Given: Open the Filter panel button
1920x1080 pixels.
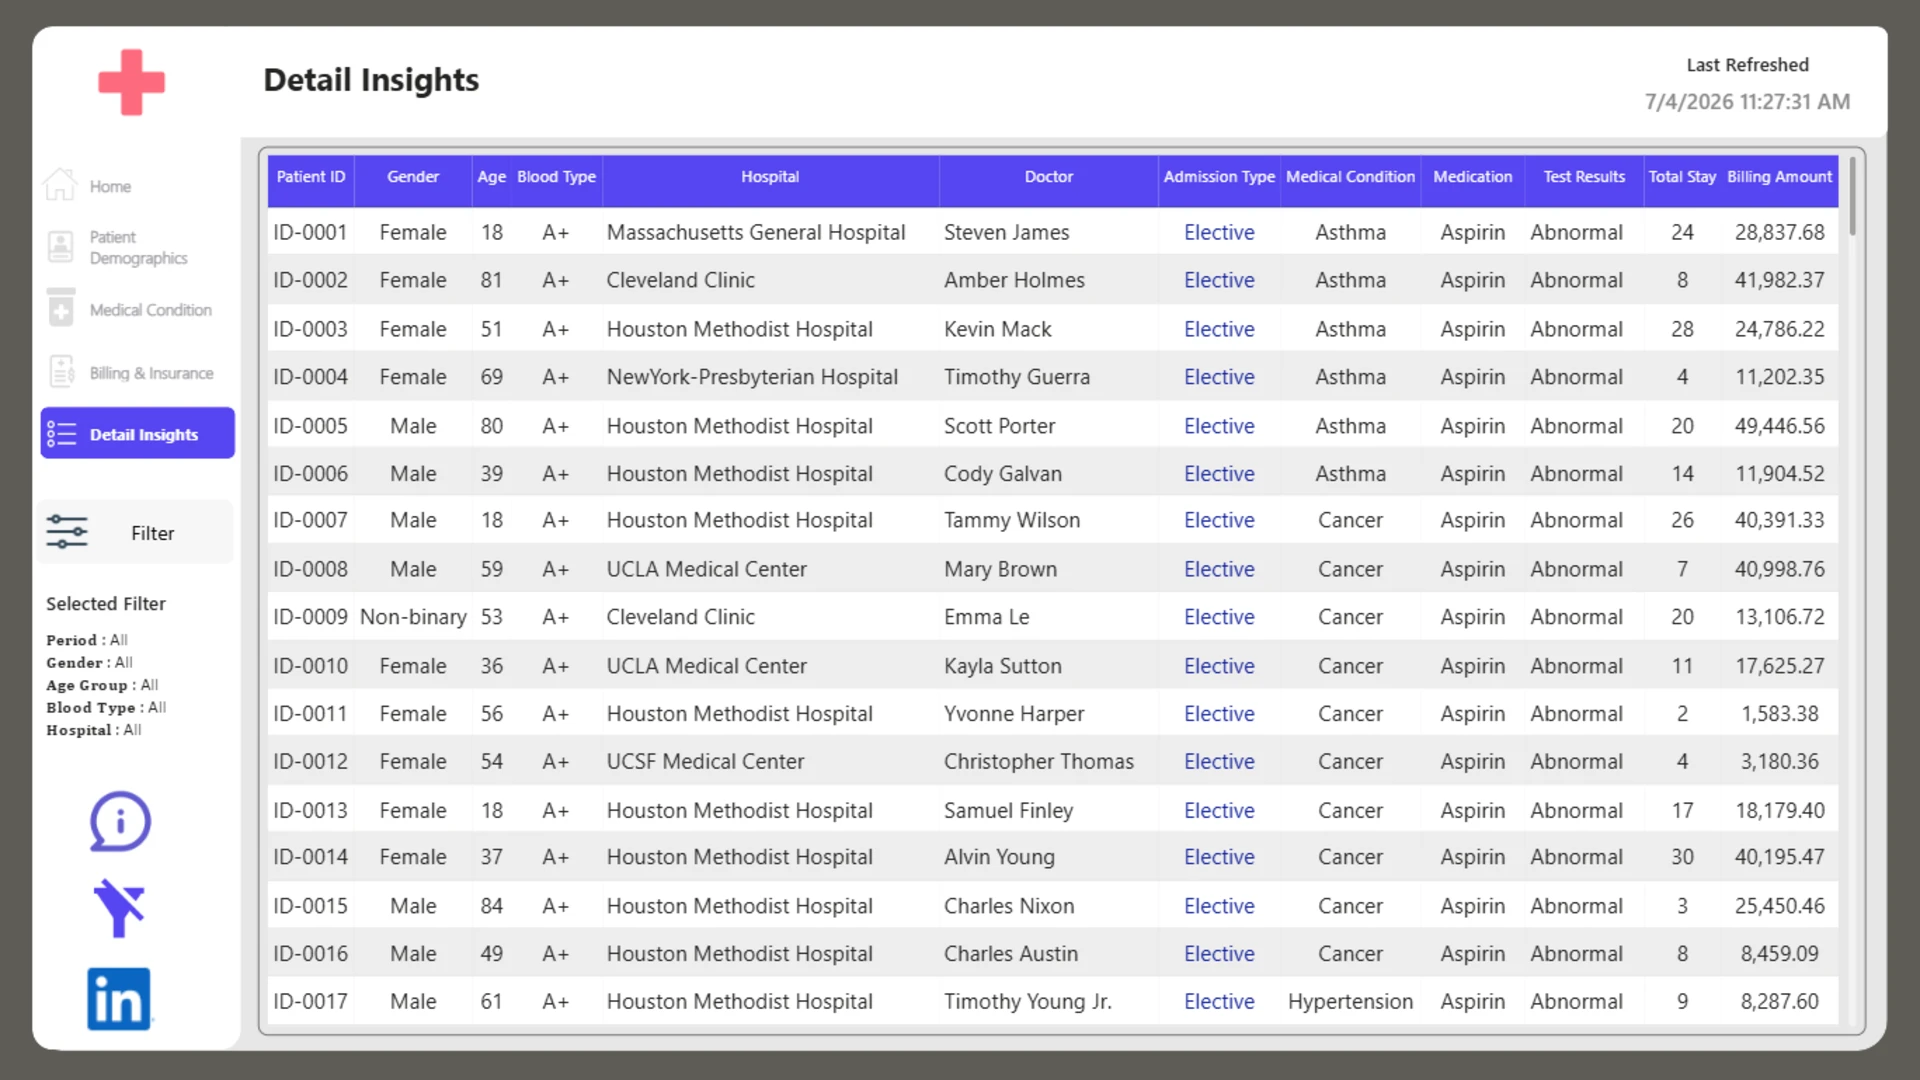Looking at the screenshot, I should (137, 533).
